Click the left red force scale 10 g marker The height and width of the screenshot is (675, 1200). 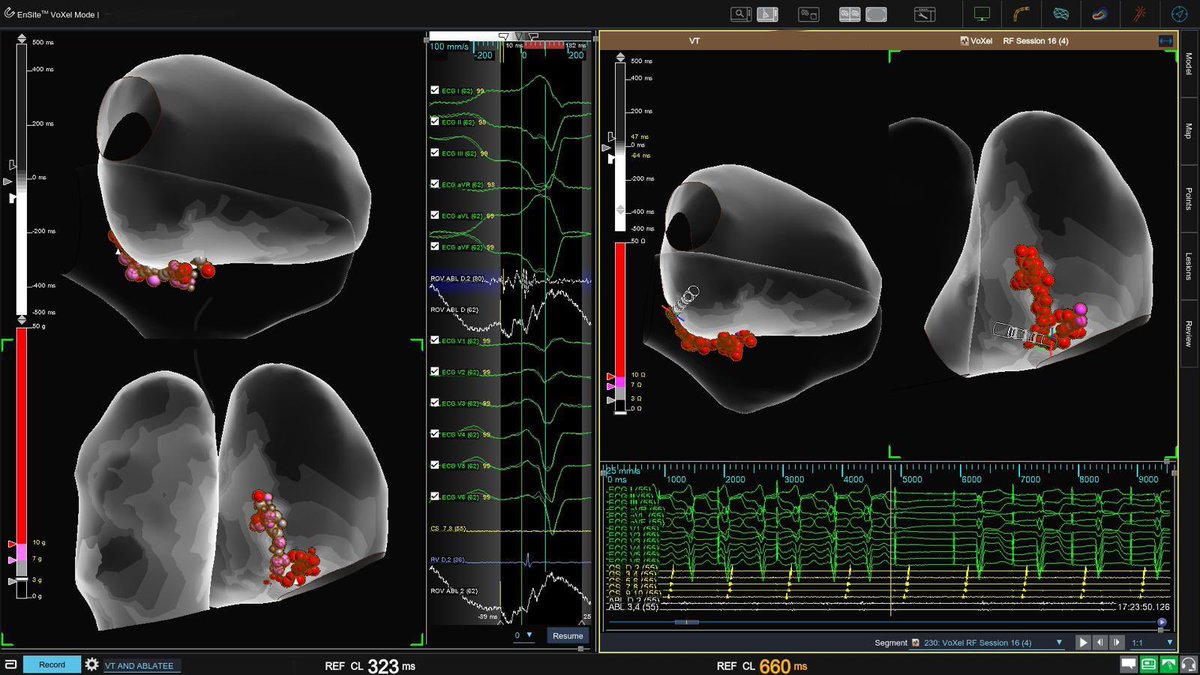(x=12, y=543)
